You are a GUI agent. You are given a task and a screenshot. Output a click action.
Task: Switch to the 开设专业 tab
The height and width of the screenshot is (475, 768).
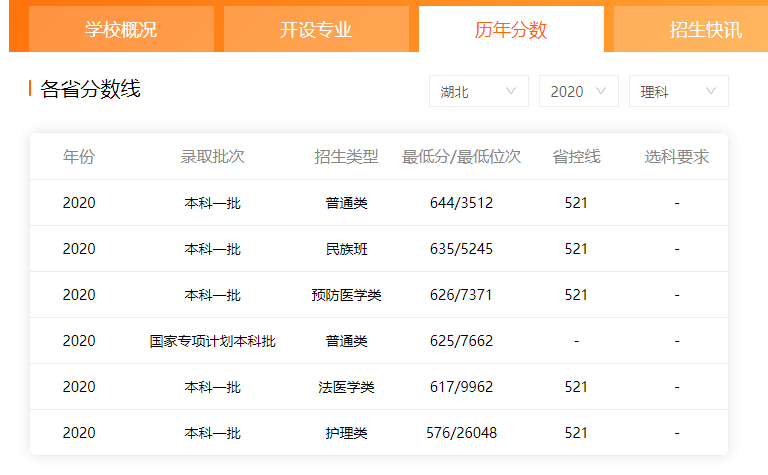coord(316,29)
